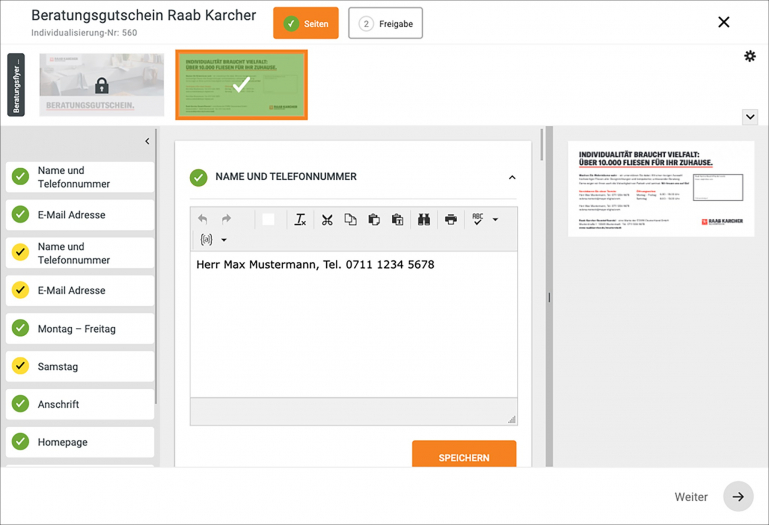769x525 pixels.
Task: Click the green check next to Homepage
Action: pos(20,442)
